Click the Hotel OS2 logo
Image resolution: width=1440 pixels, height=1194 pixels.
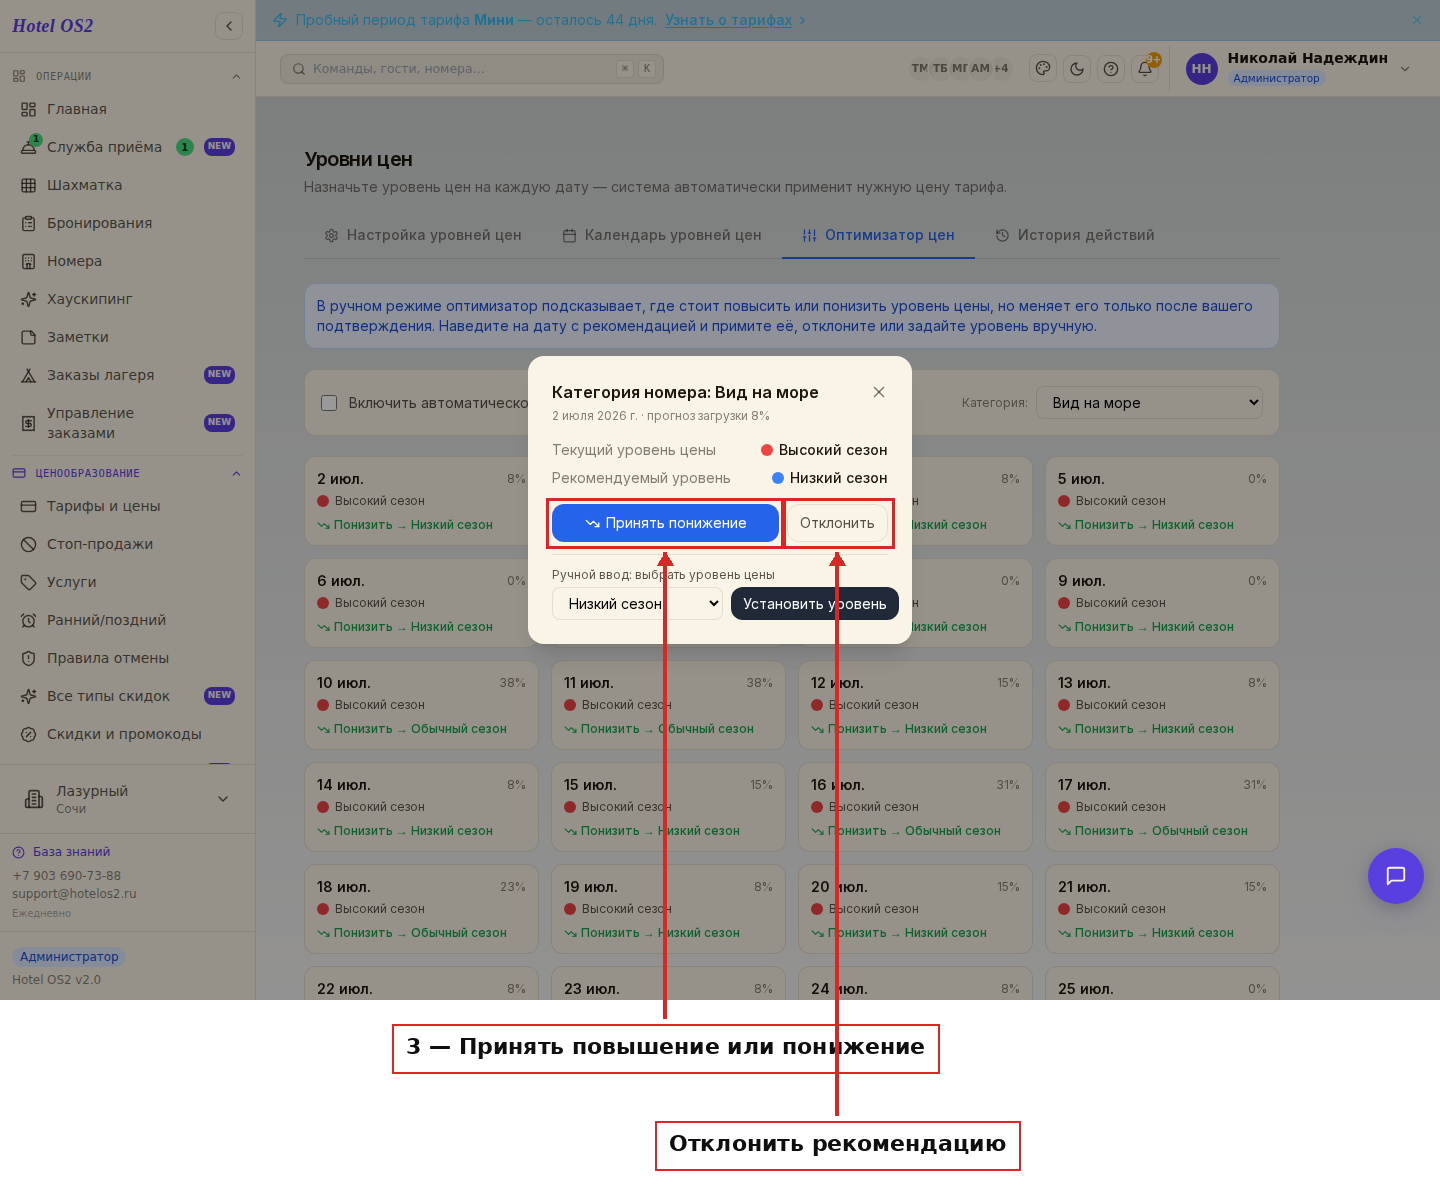(x=52, y=26)
